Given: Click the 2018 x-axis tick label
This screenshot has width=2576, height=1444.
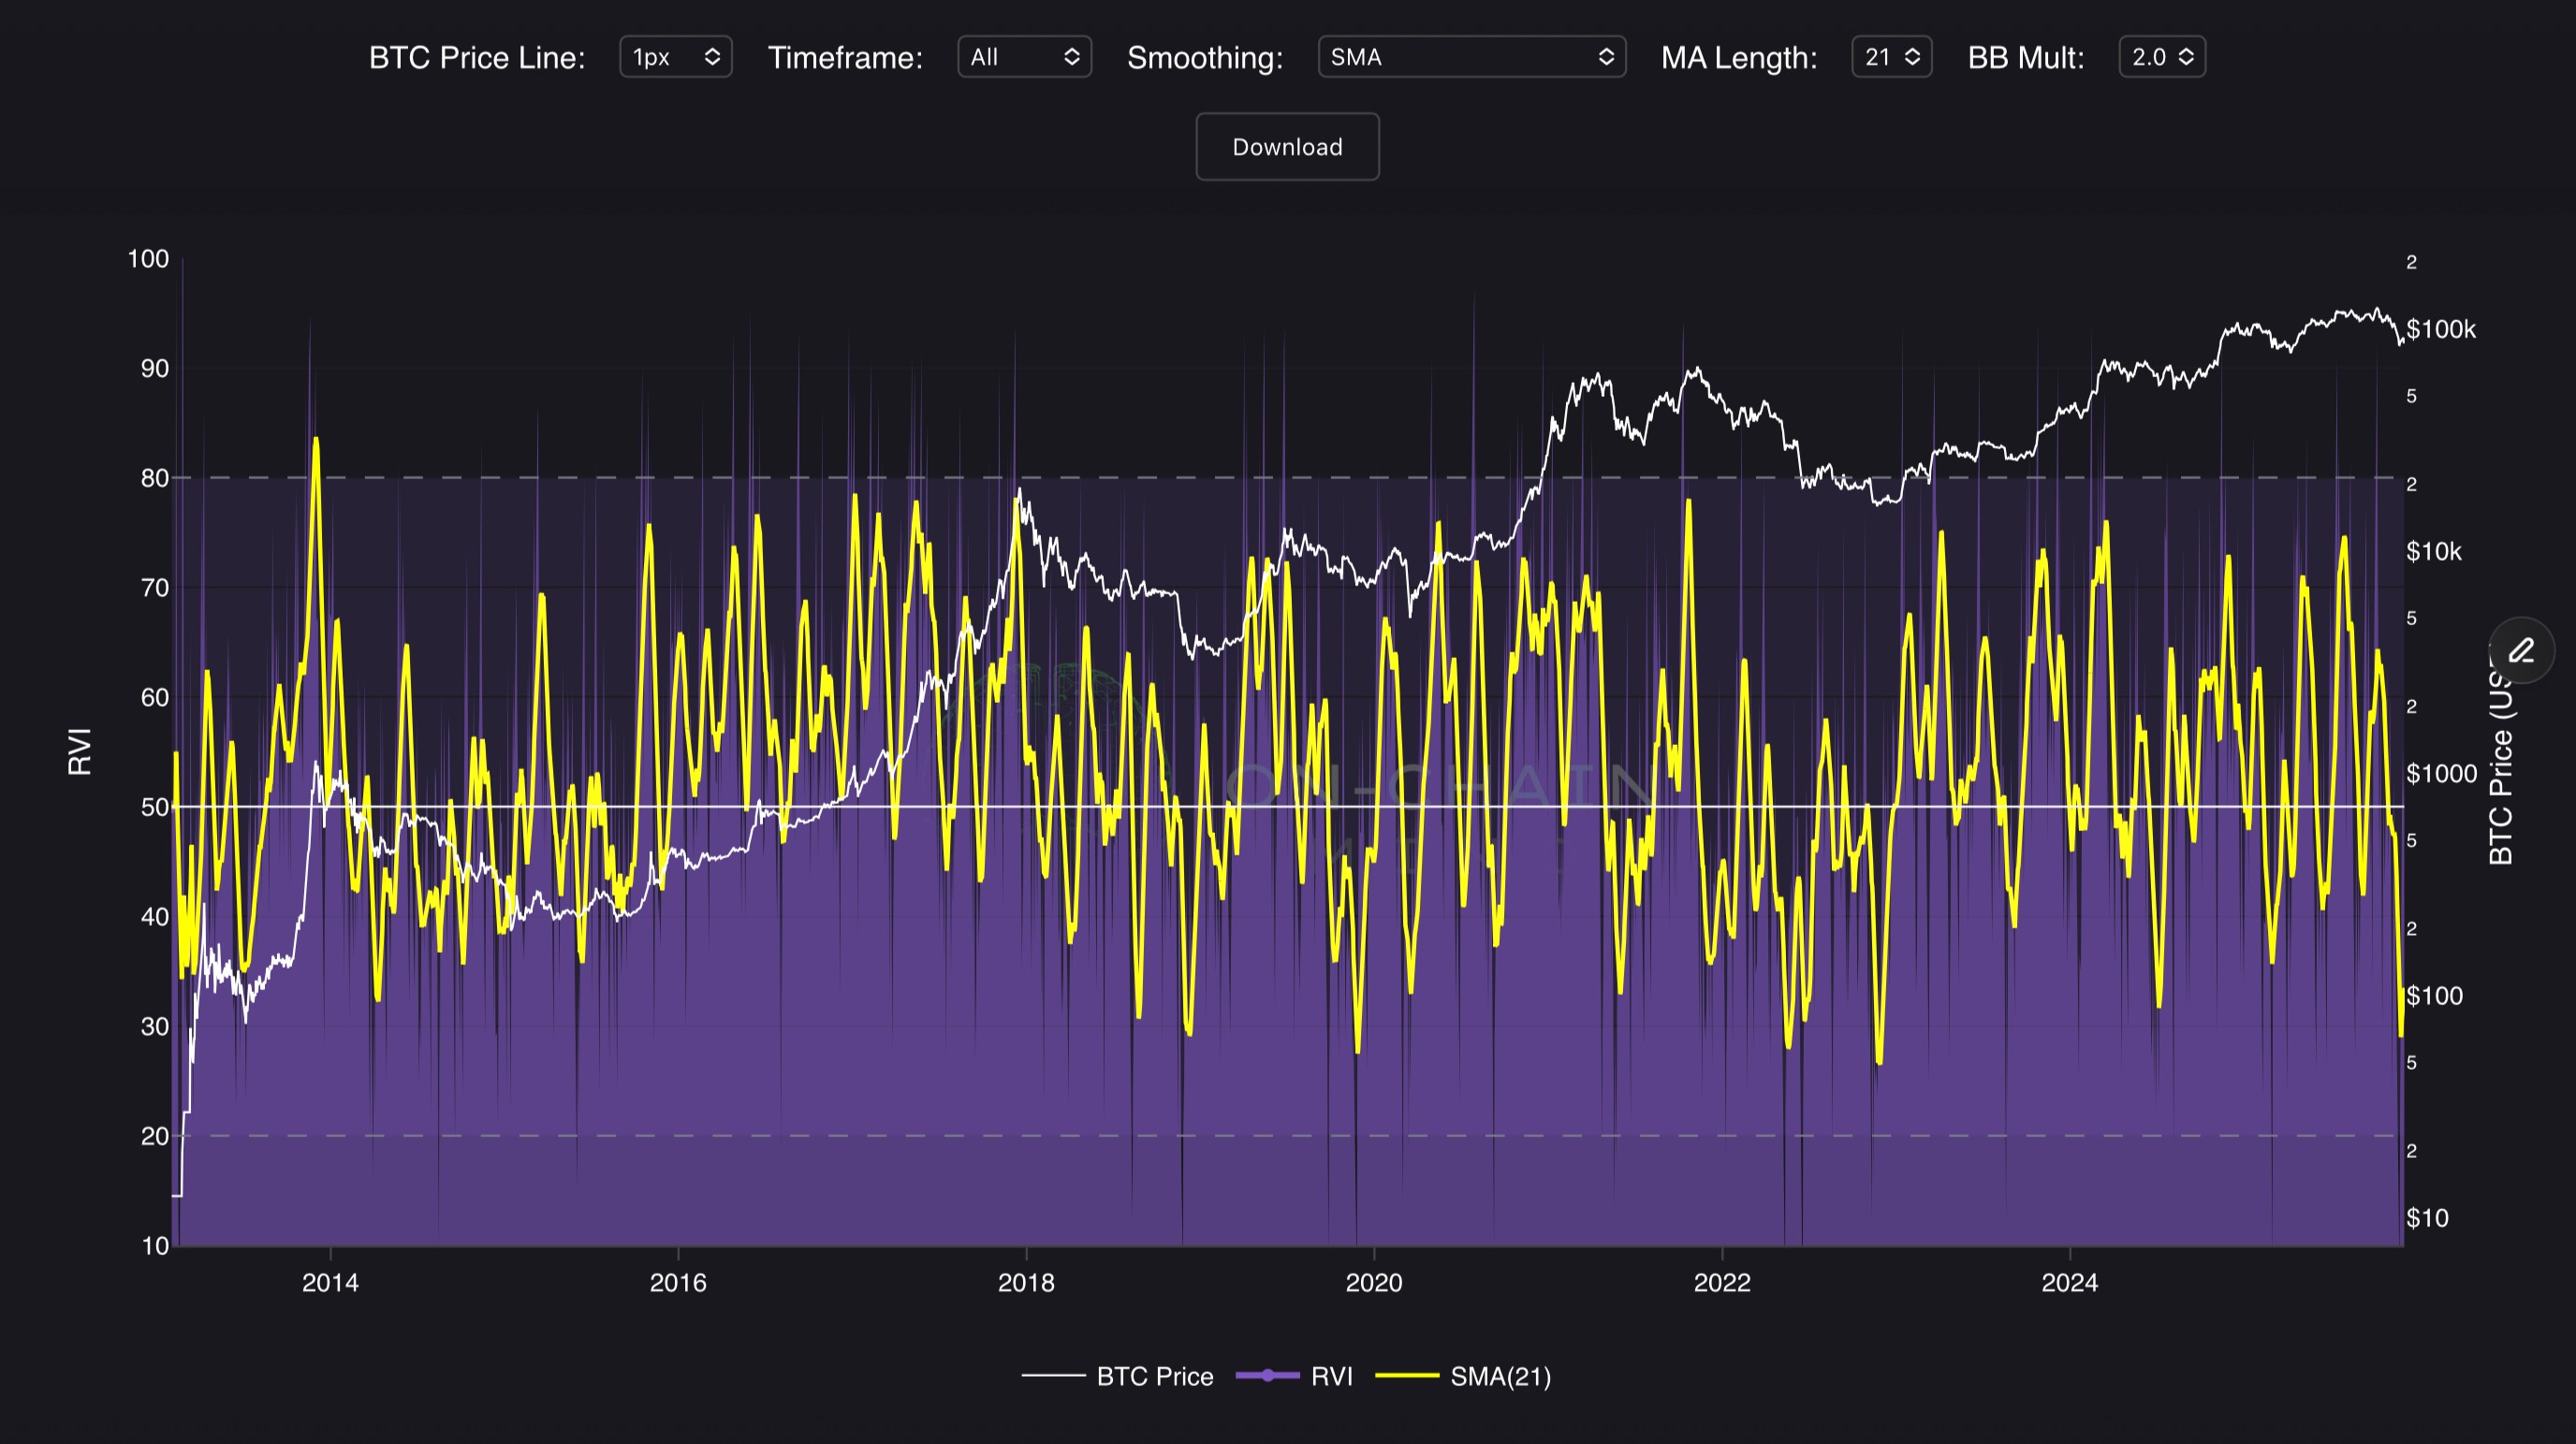Looking at the screenshot, I should tap(1026, 1283).
